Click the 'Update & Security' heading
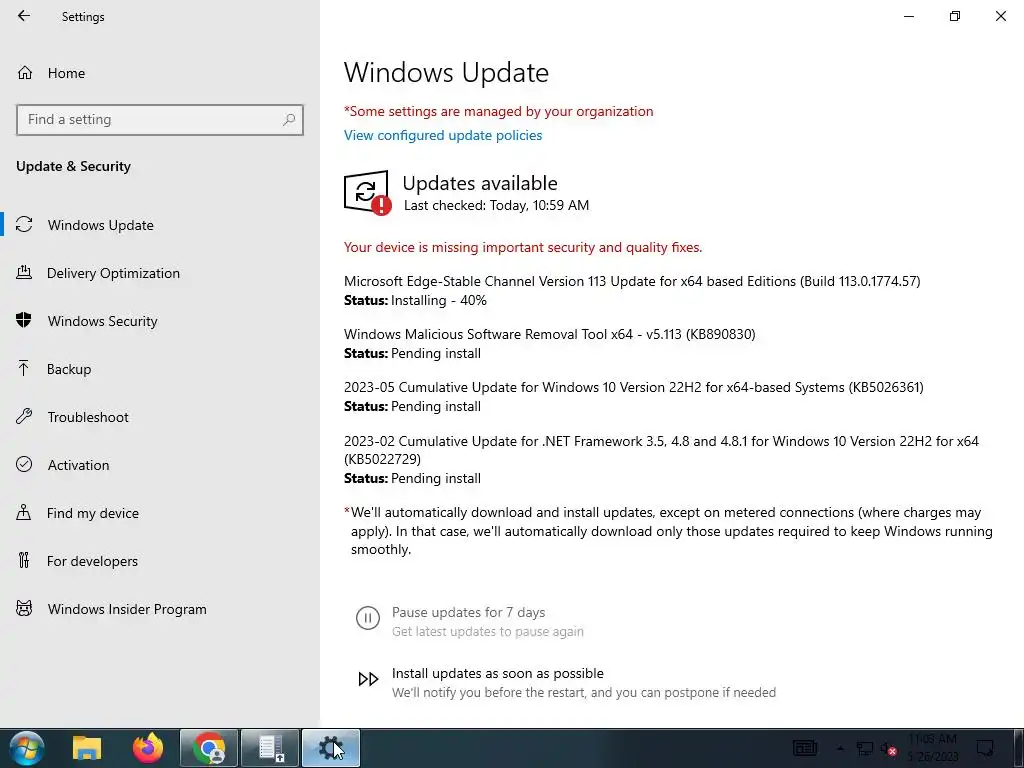Screen dimensions: 1024x768 [x=73, y=167]
